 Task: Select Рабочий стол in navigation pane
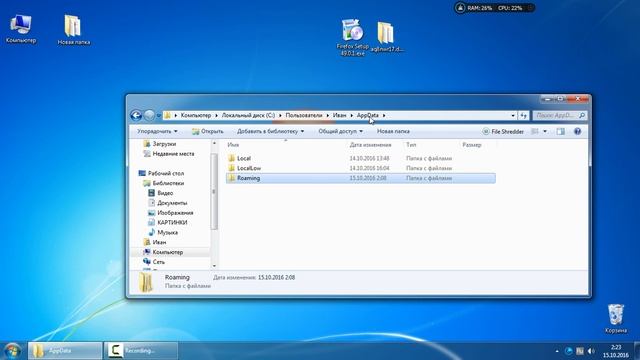click(x=165, y=173)
